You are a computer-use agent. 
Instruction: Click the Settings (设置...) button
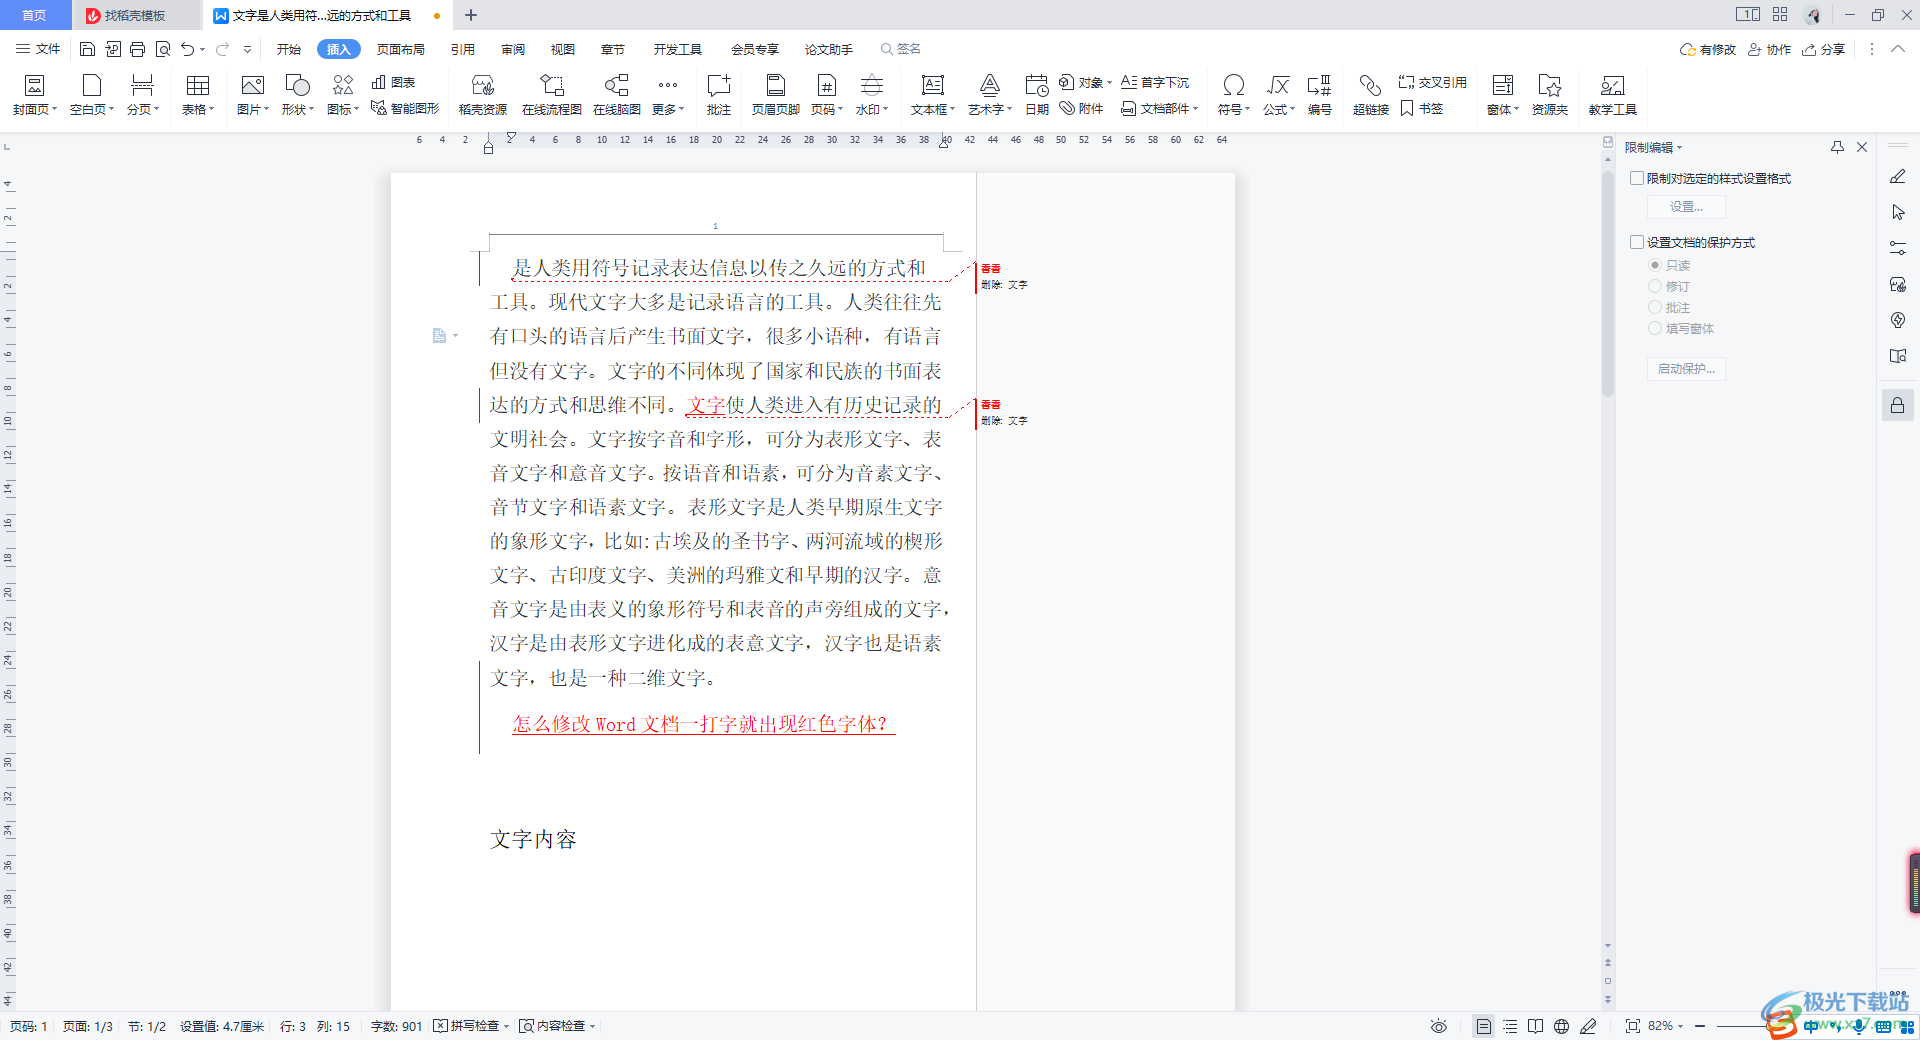point(1686,207)
